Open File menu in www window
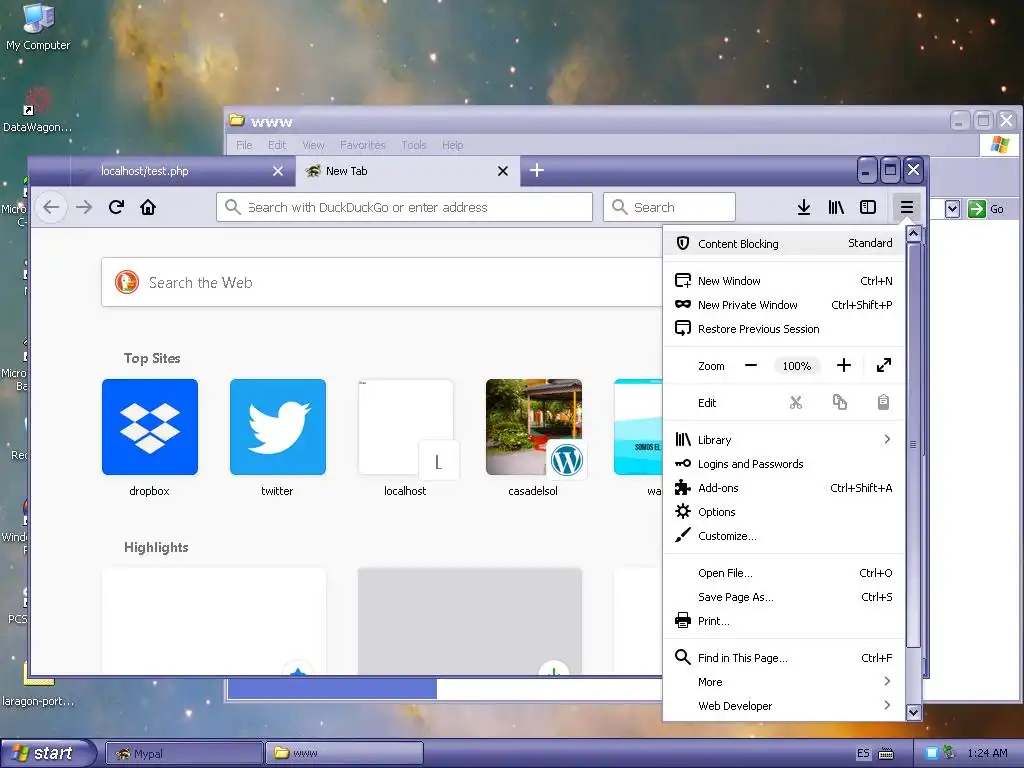The width and height of the screenshot is (1024, 768). pyautogui.click(x=244, y=145)
